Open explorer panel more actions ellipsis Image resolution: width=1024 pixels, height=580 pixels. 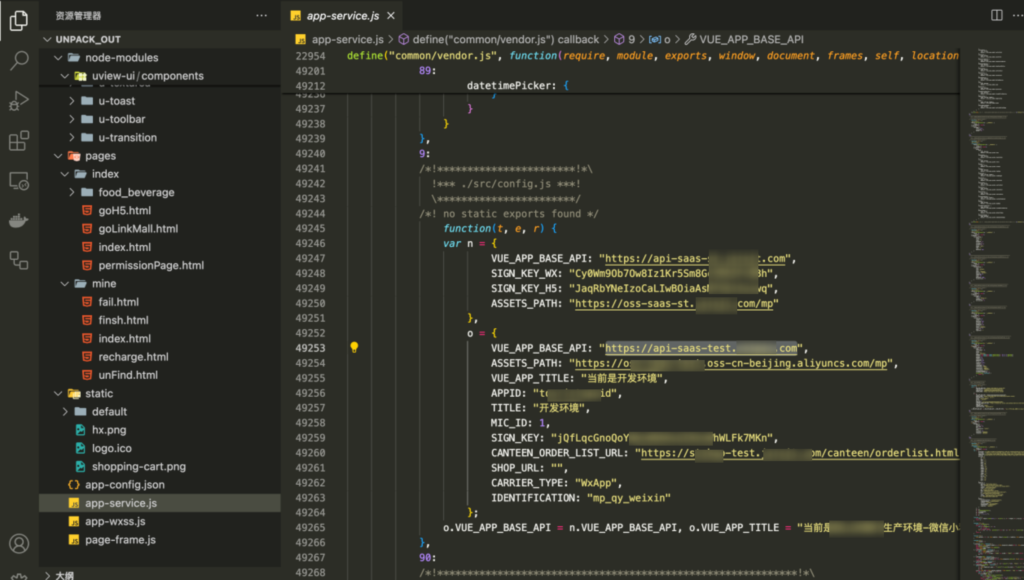[x=261, y=15]
